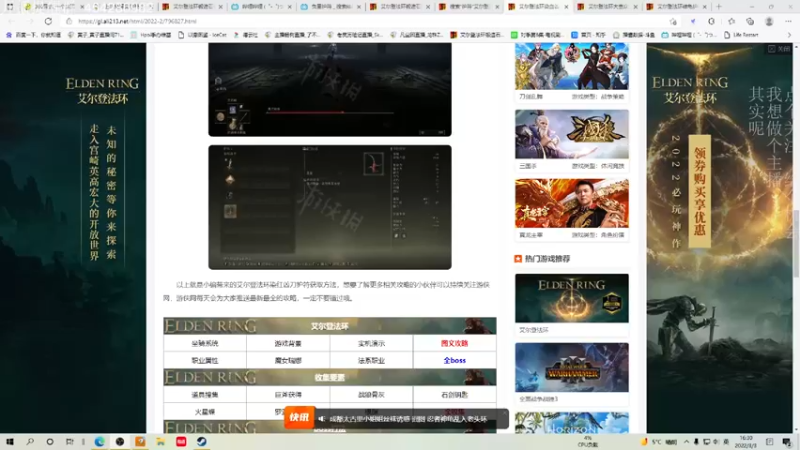Screen dimensions: 800x450
Task: Open the red app icon on taskbar
Action: tap(181, 442)
